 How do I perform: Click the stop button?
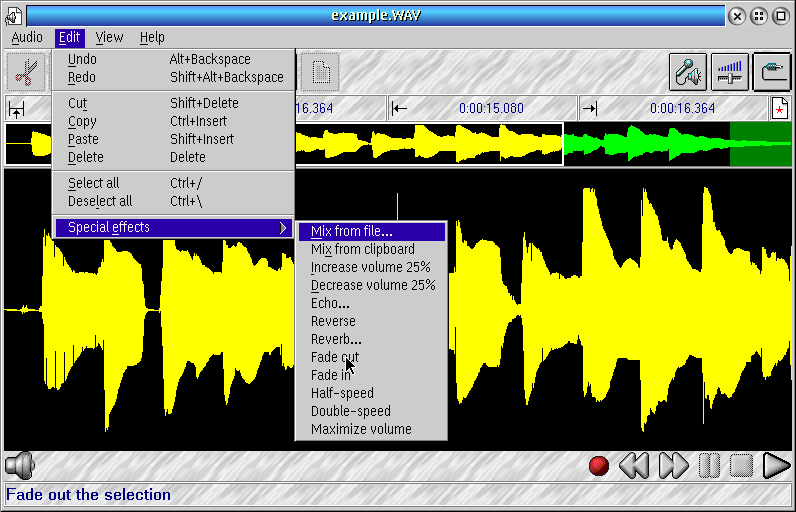click(x=741, y=466)
